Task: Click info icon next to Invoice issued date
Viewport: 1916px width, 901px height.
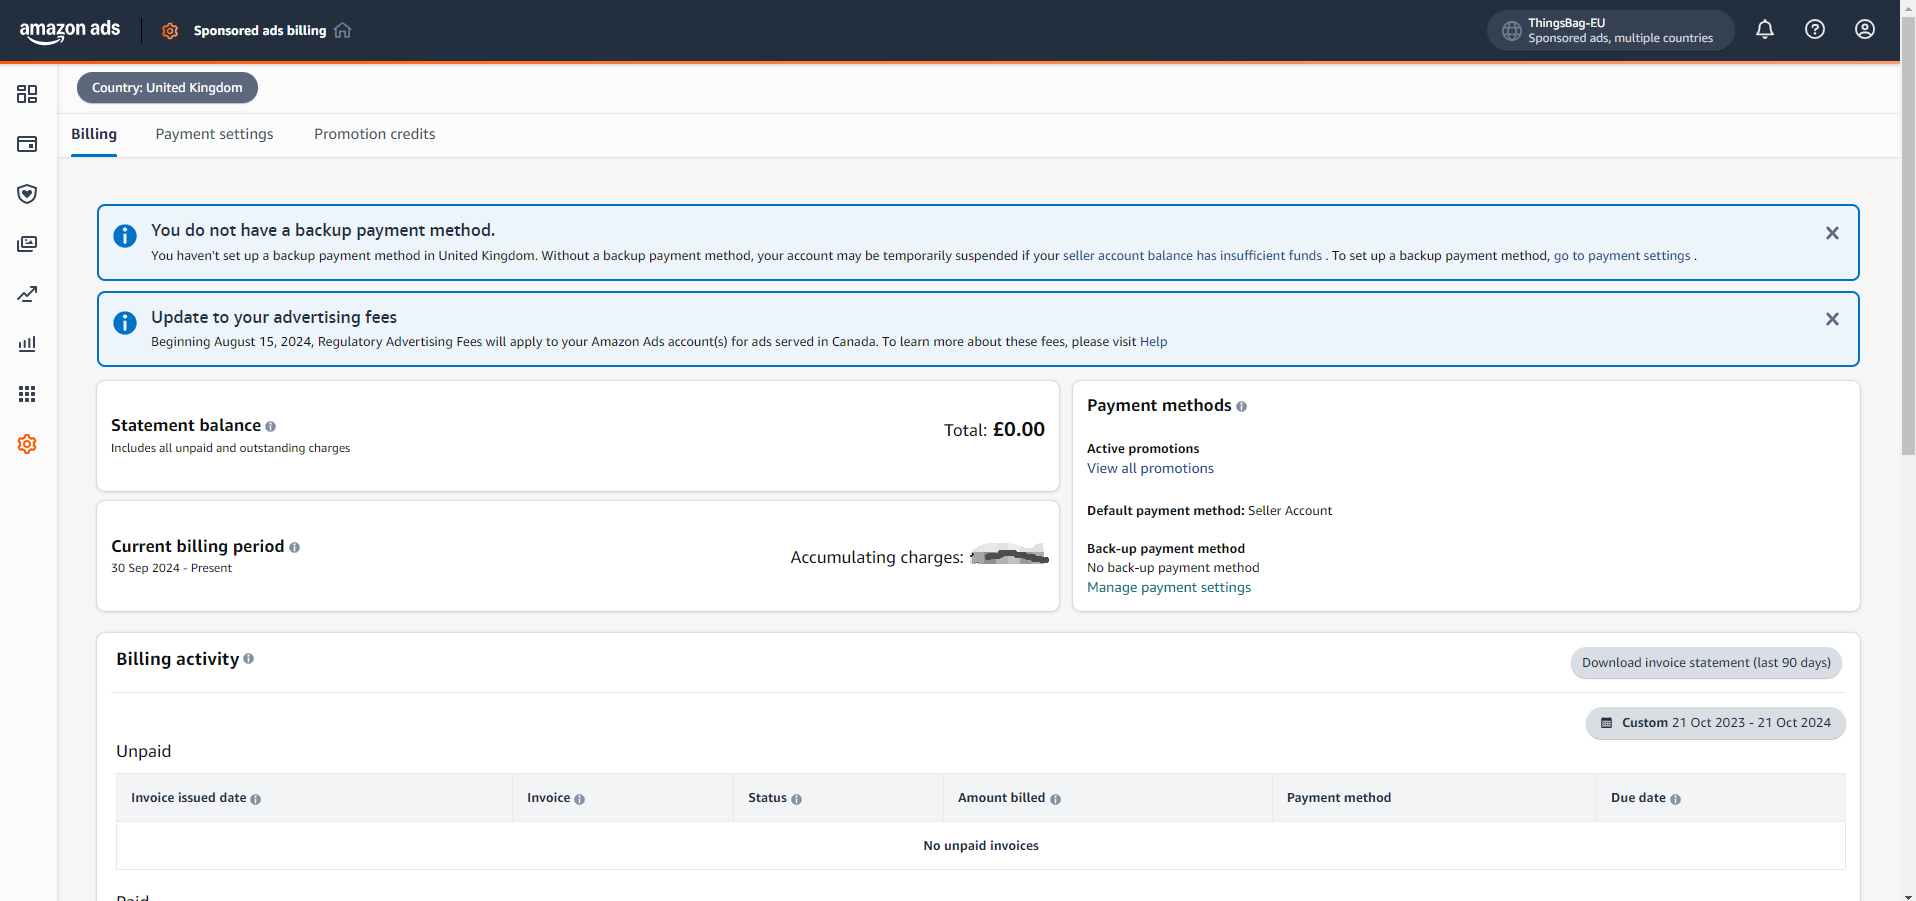Action: point(256,799)
